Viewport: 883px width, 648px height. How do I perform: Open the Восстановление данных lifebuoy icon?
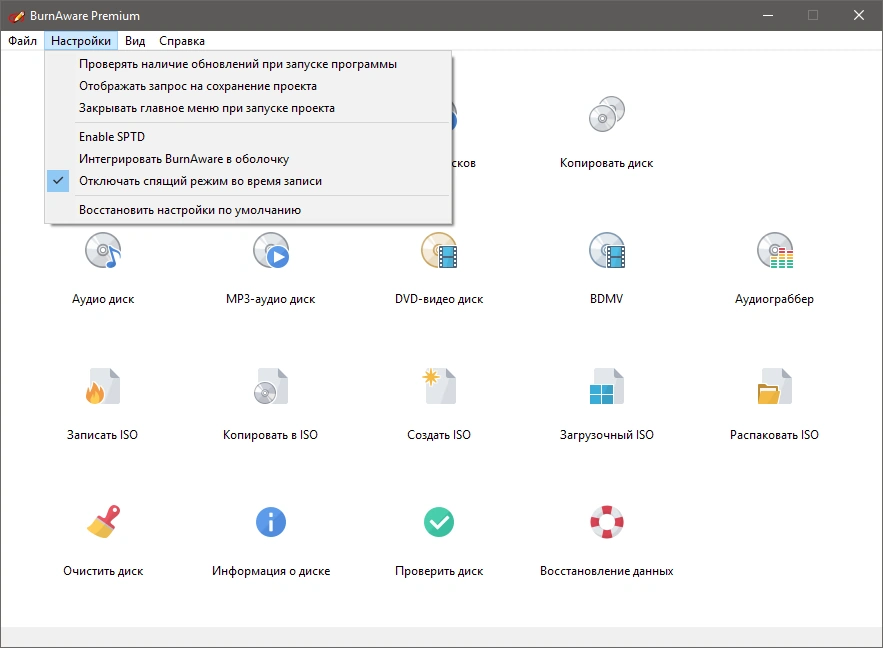606,522
